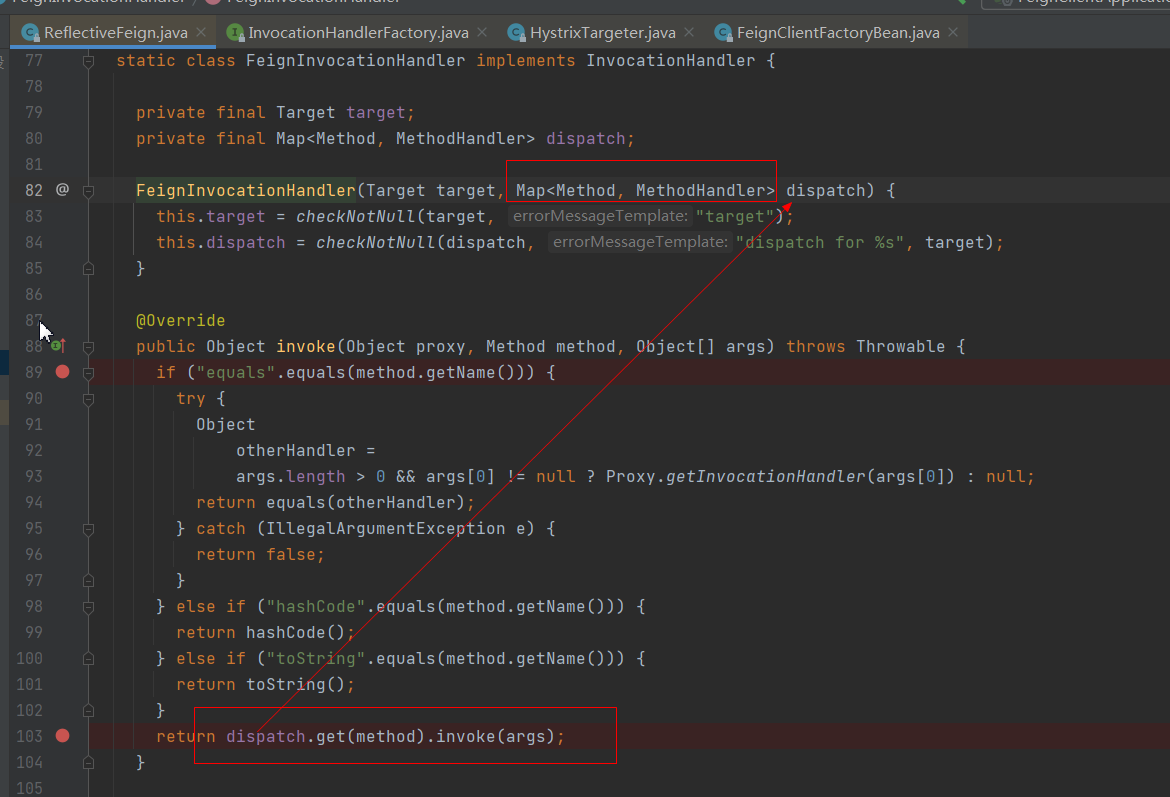Click the InvocationHandler interface name on line 77
The height and width of the screenshot is (797, 1170).
pyautogui.click(x=671, y=61)
